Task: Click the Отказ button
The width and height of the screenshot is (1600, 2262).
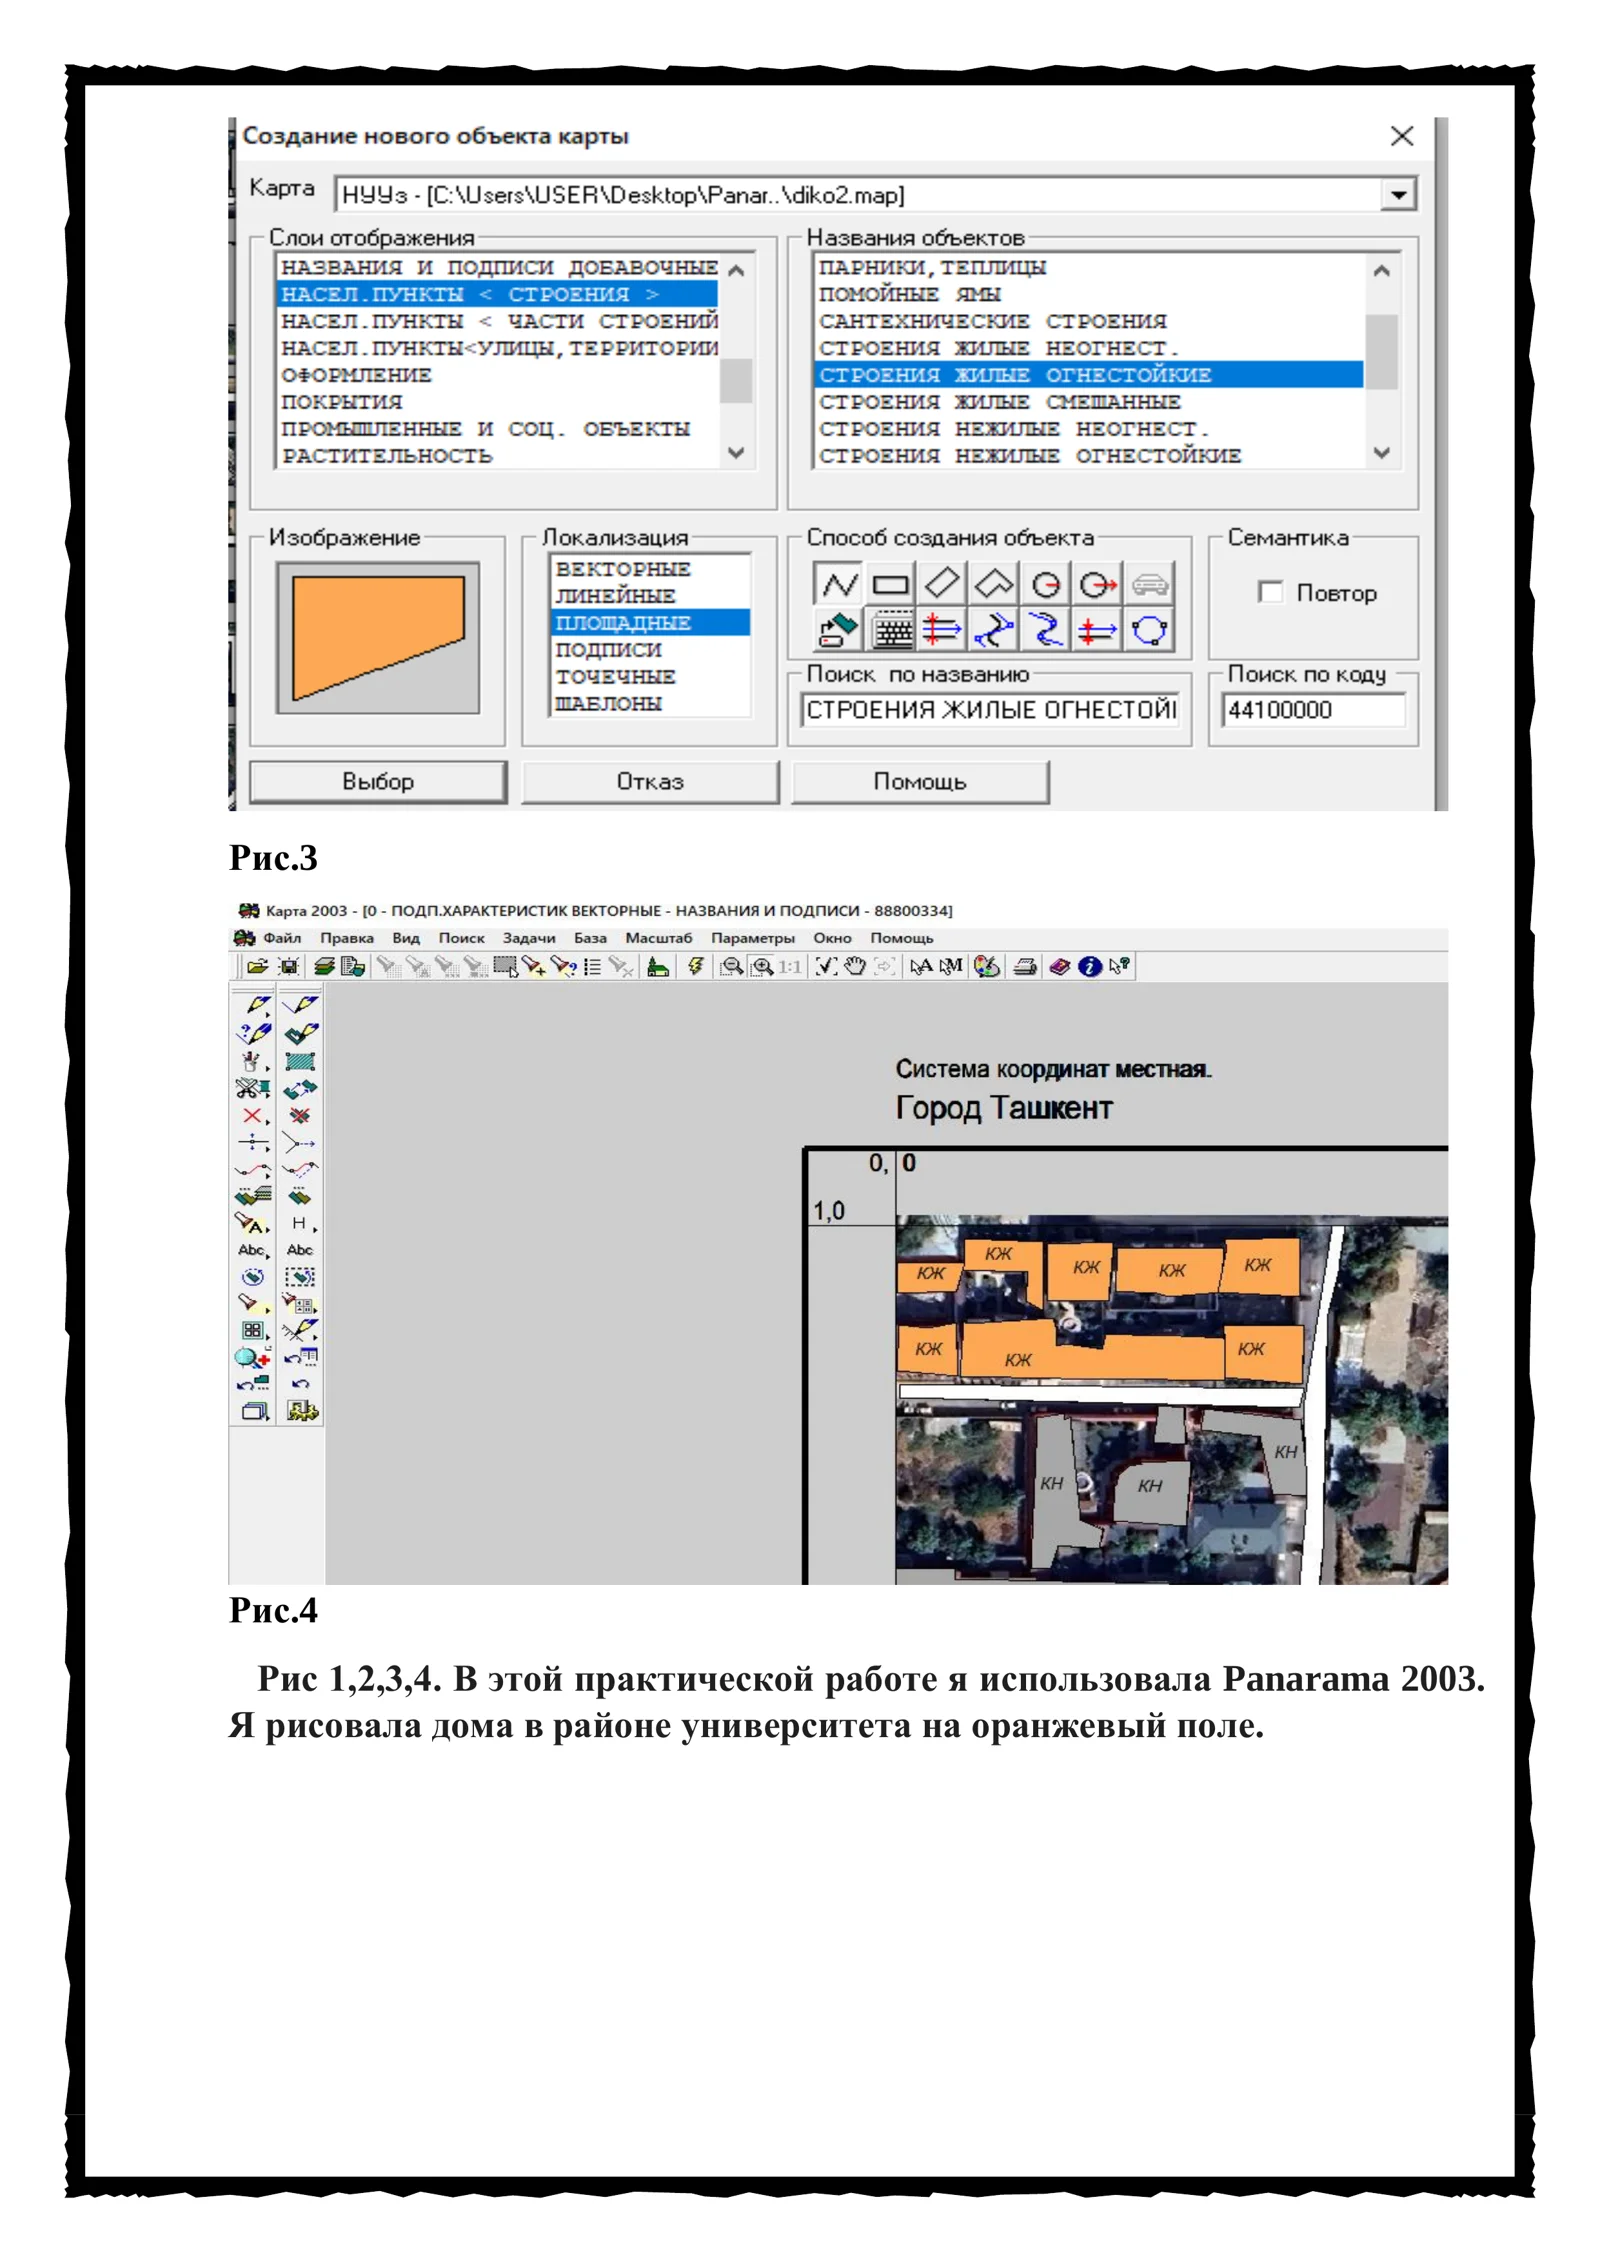Action: click(650, 781)
